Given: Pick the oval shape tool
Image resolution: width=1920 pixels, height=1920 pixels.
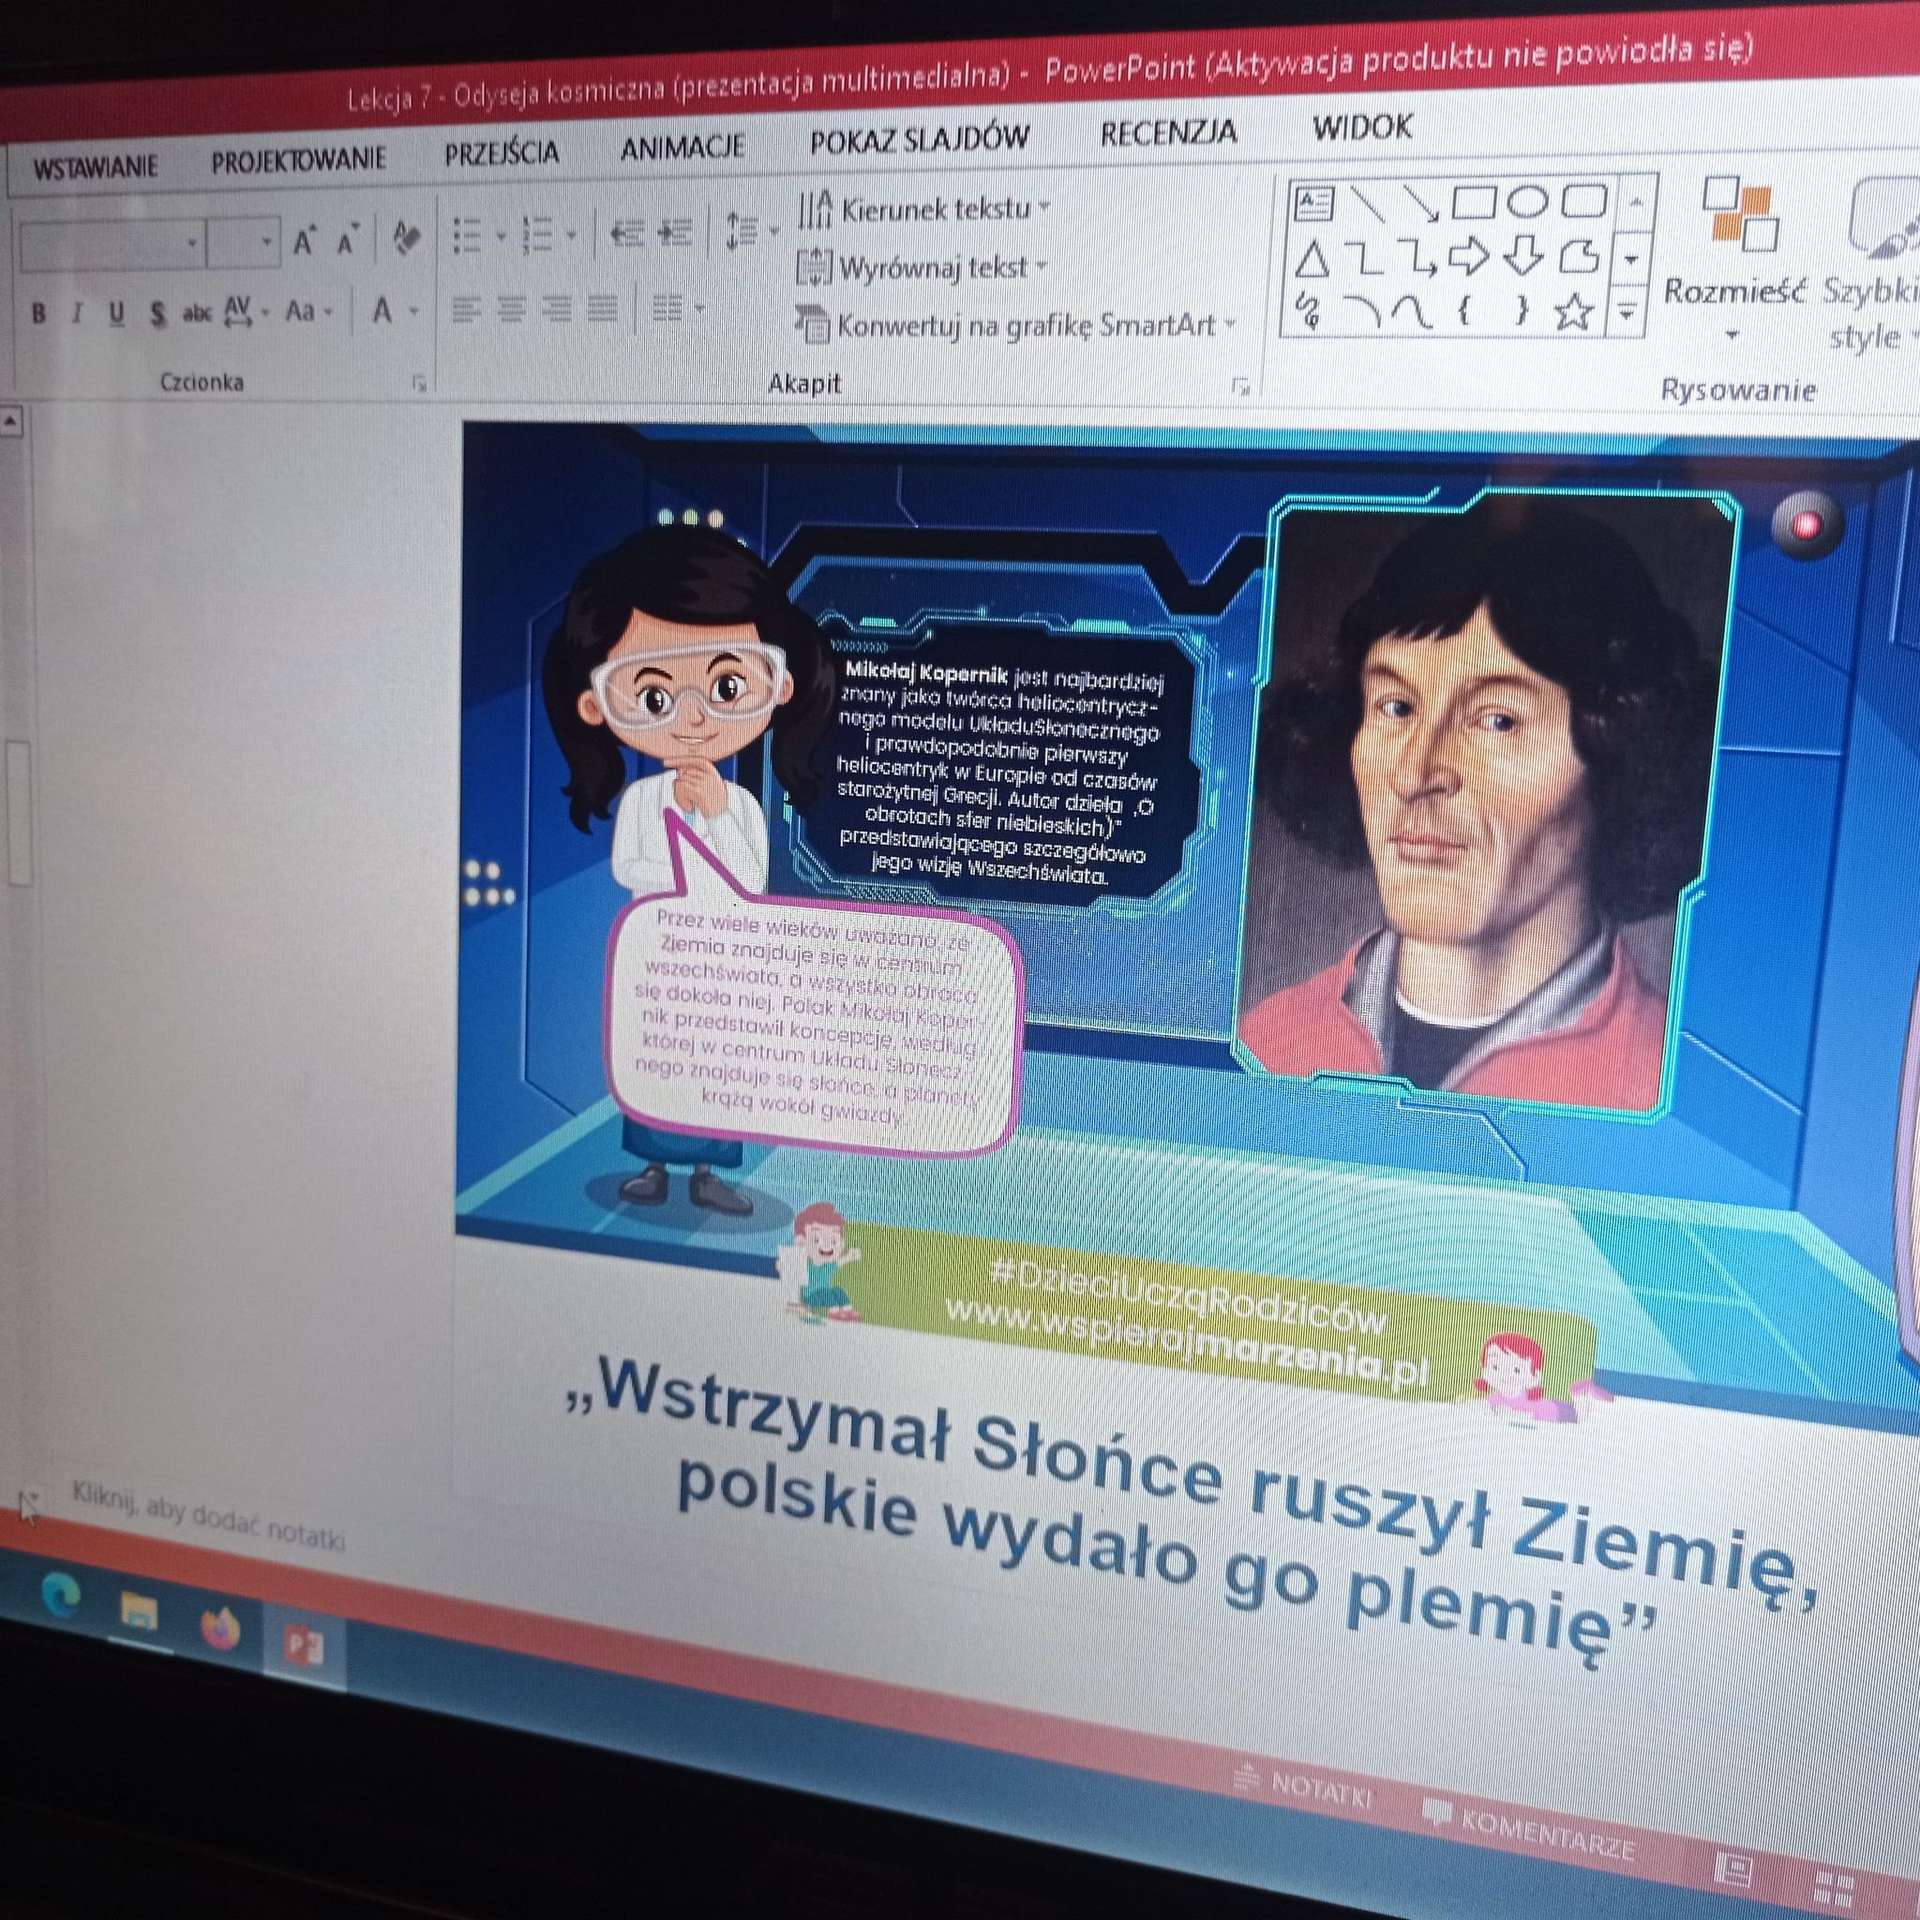Looking at the screenshot, I should (x=1527, y=202).
